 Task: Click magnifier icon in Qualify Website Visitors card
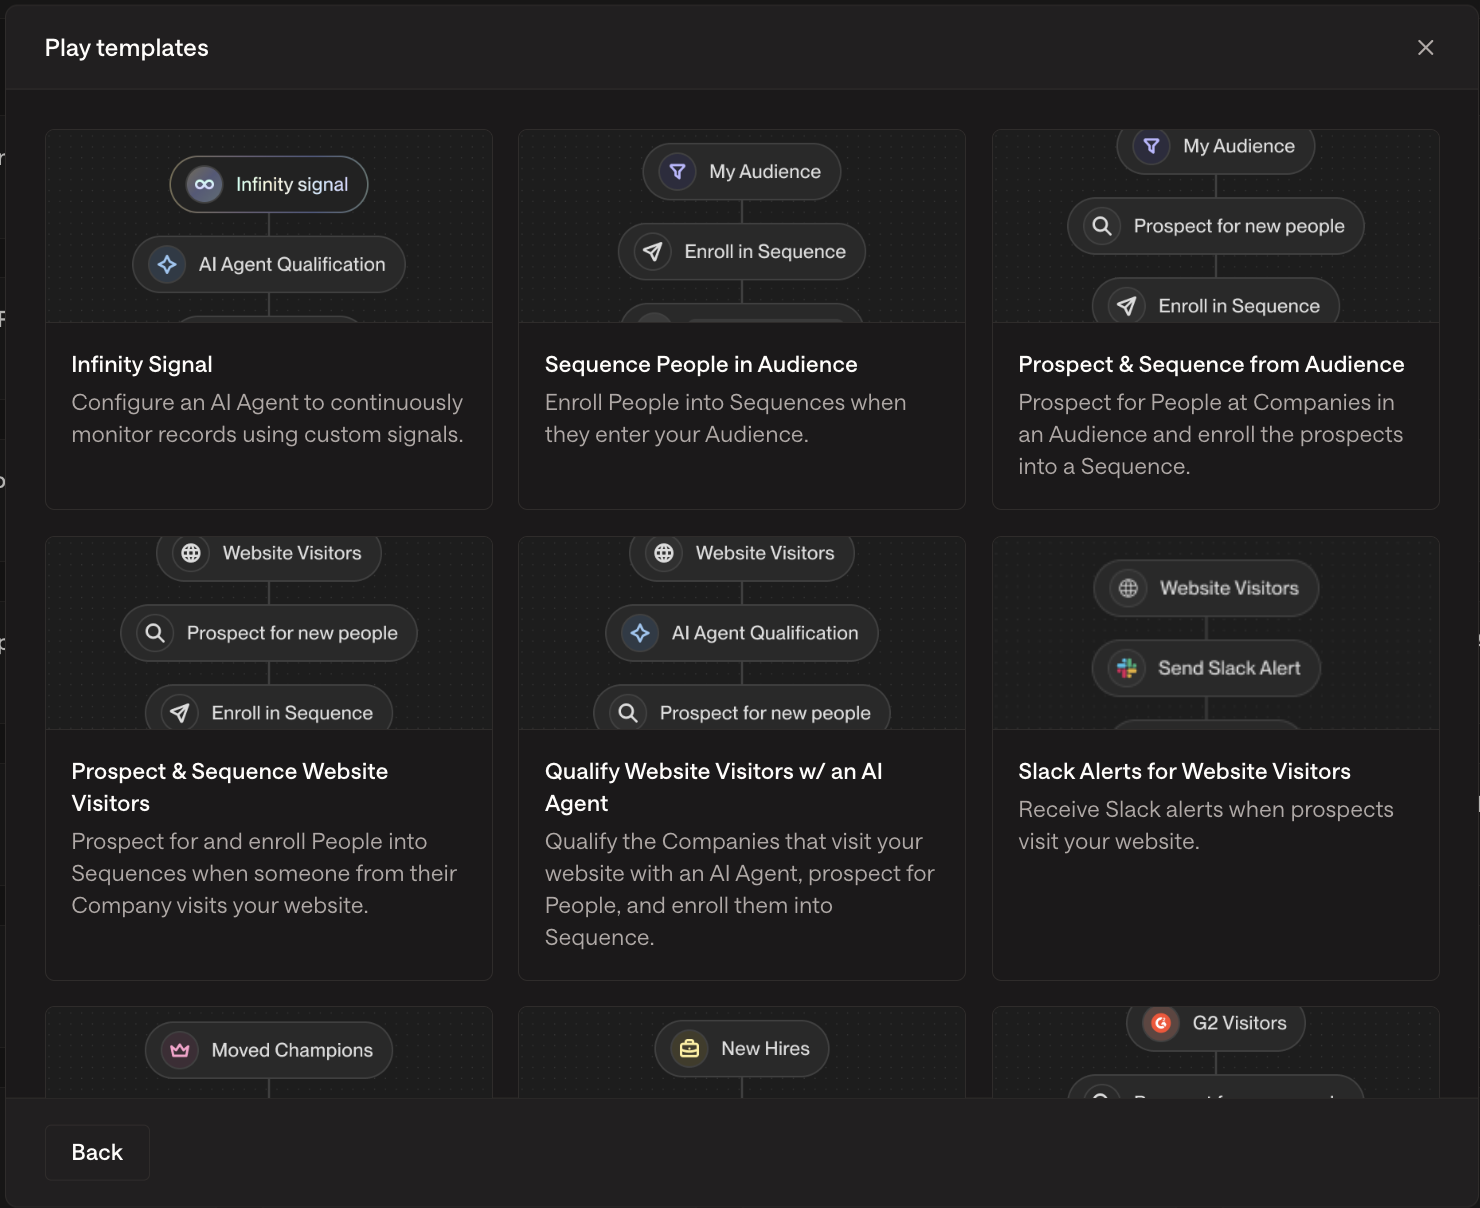(x=628, y=712)
